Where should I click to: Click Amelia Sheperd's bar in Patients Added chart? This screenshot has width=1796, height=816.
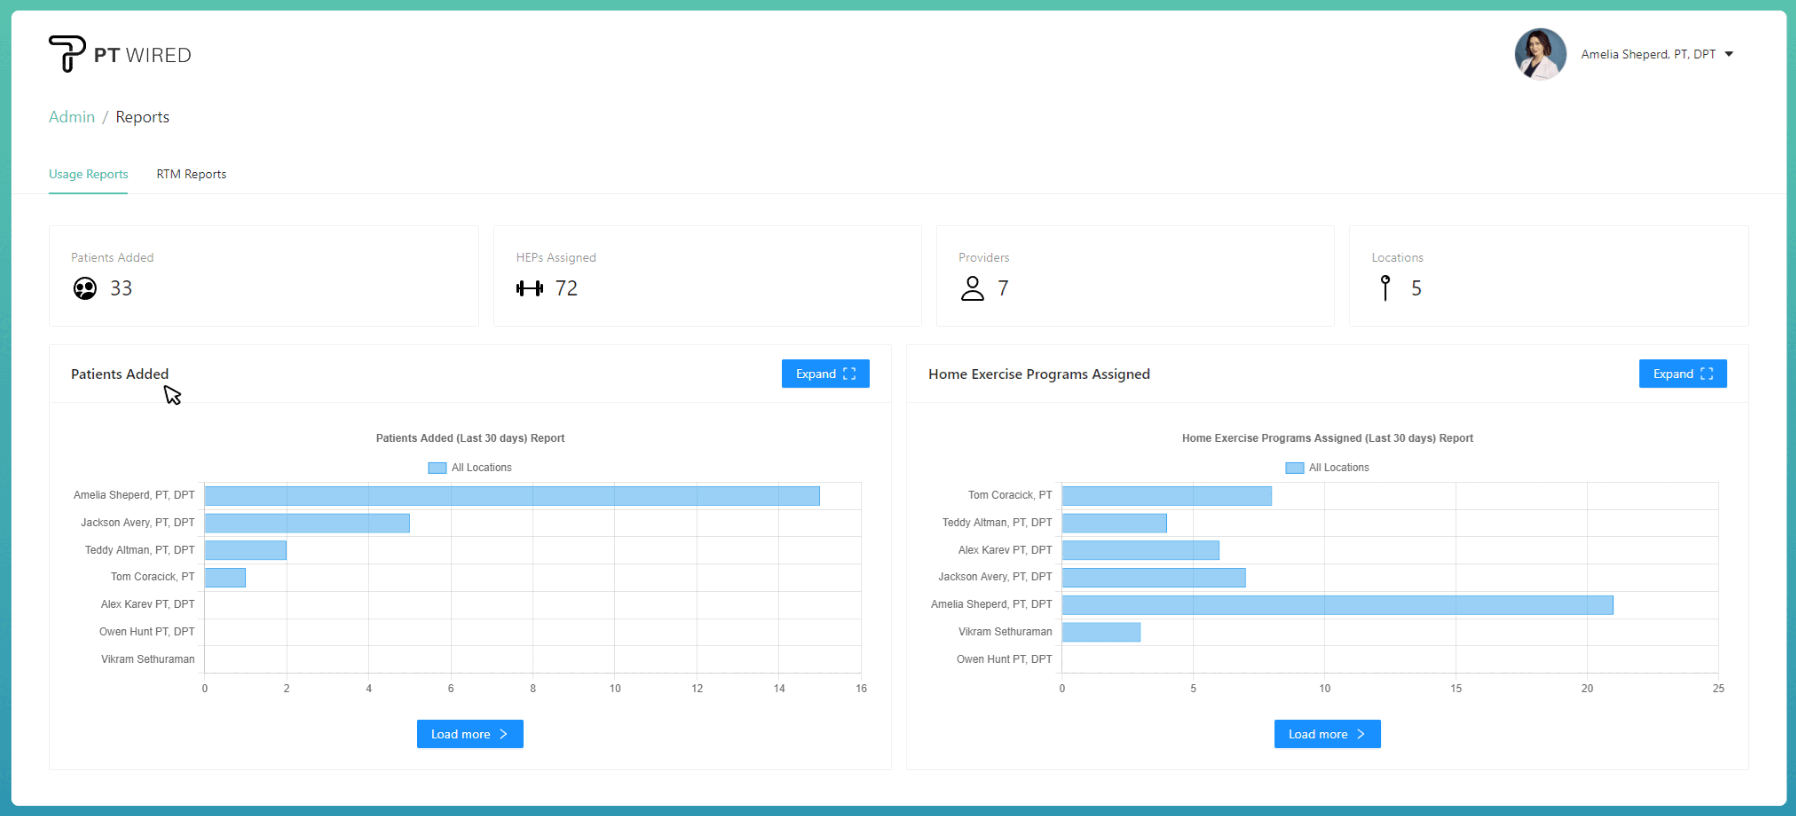click(x=512, y=496)
